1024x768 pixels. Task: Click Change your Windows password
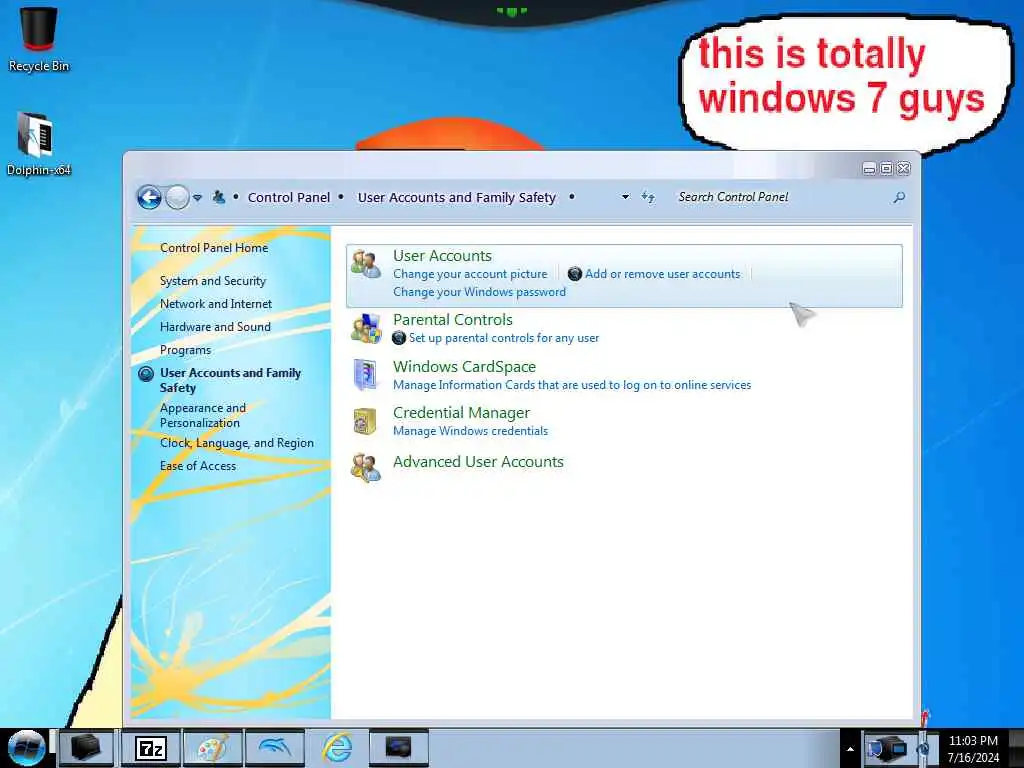click(x=479, y=292)
